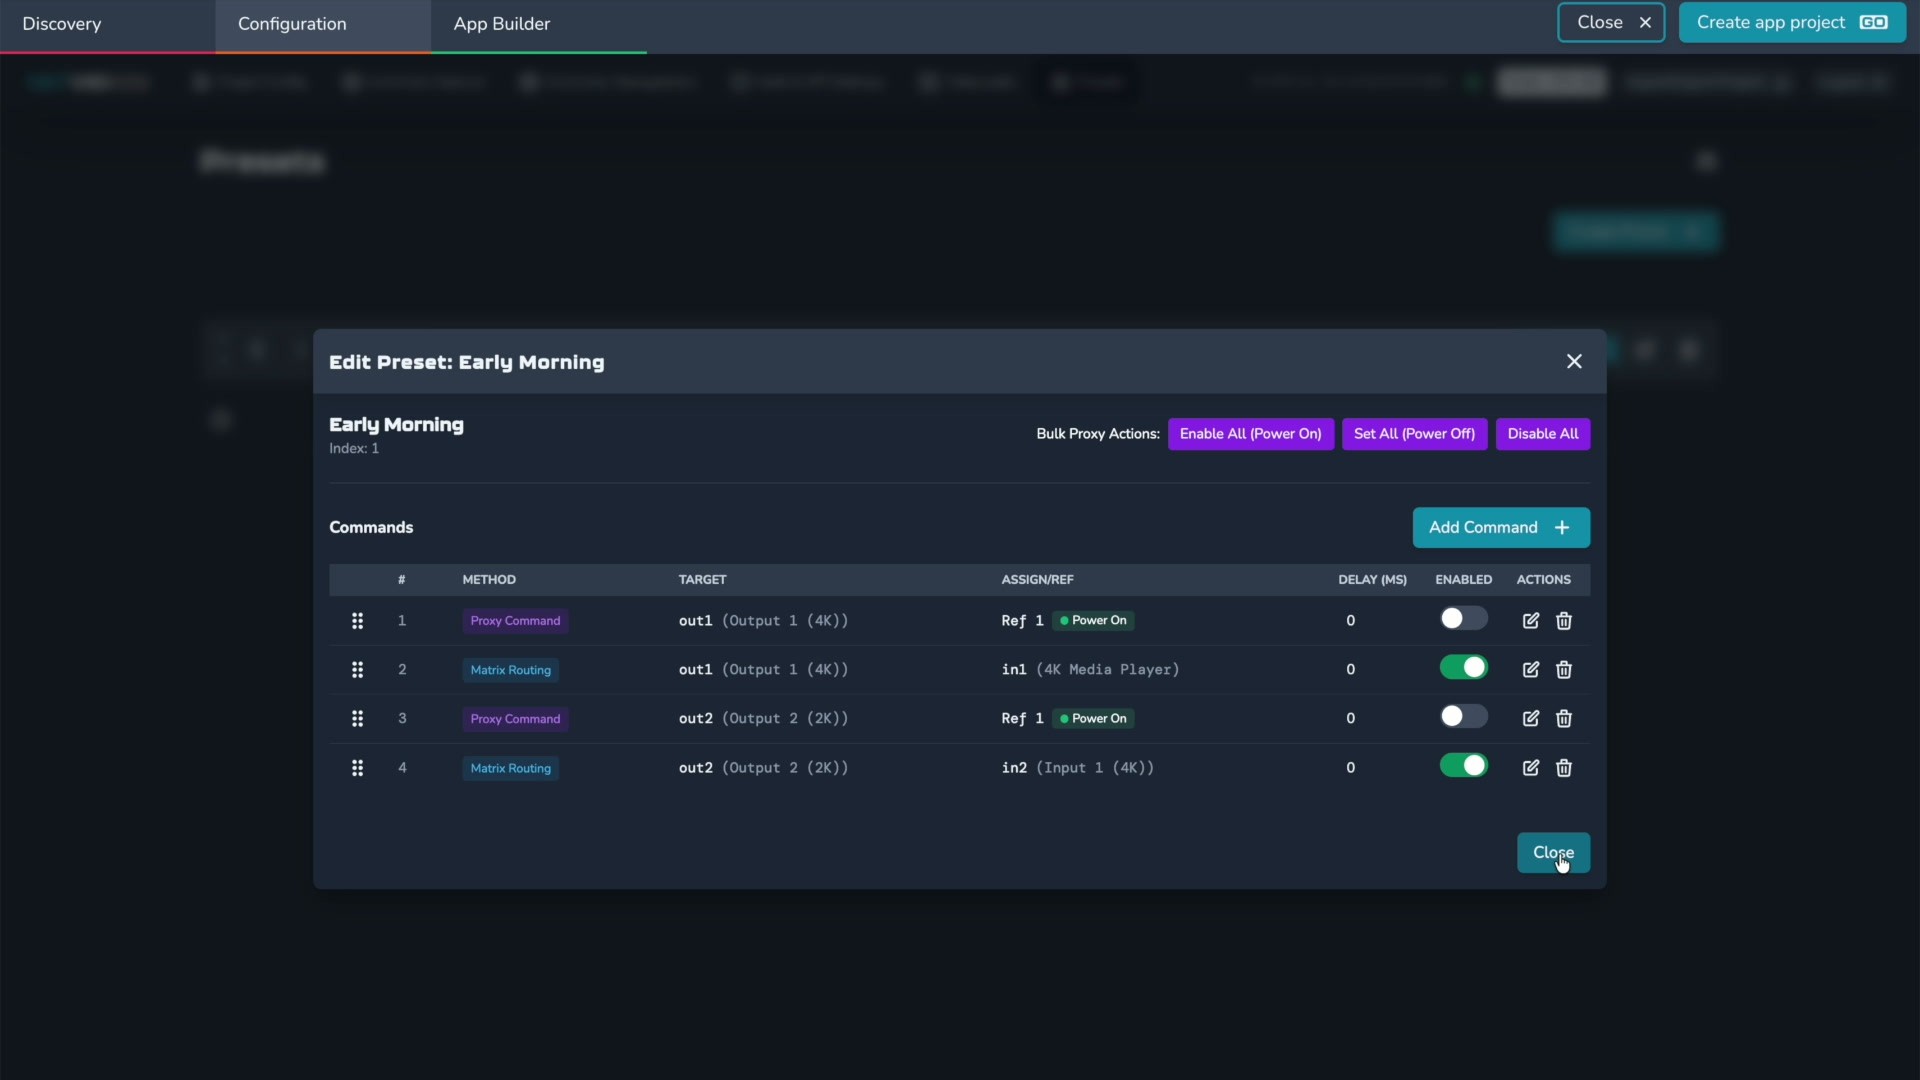Add a new command
1920x1080 pixels.
tap(1501, 528)
